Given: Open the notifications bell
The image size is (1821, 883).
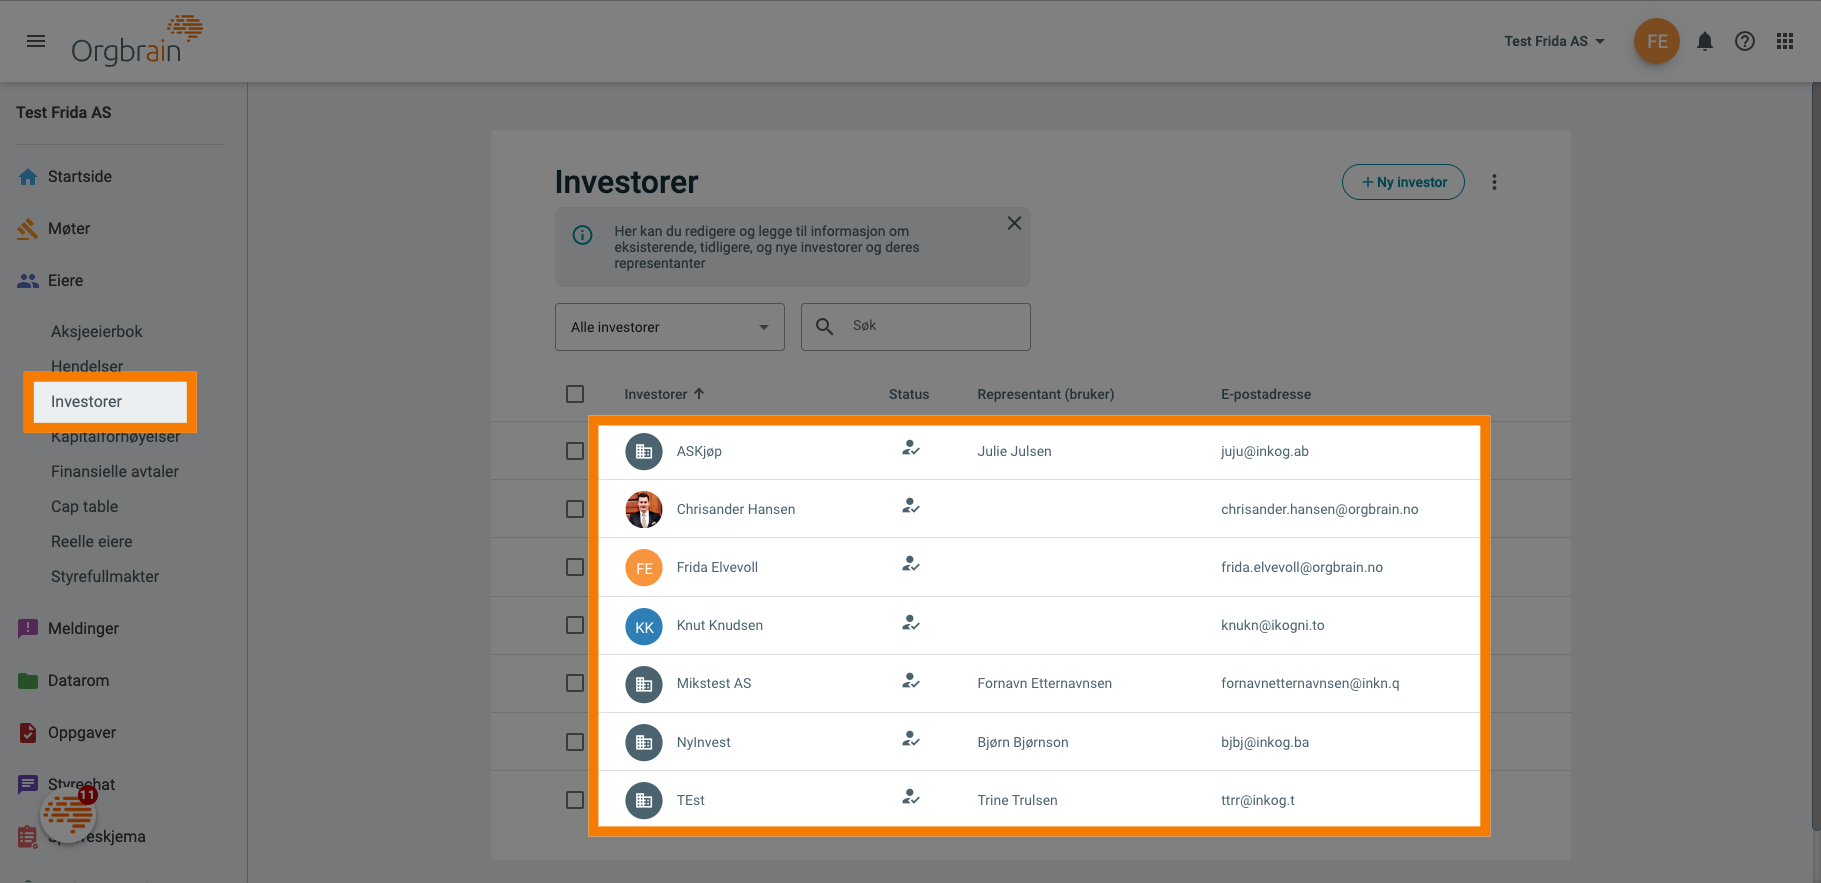Looking at the screenshot, I should click(x=1705, y=41).
